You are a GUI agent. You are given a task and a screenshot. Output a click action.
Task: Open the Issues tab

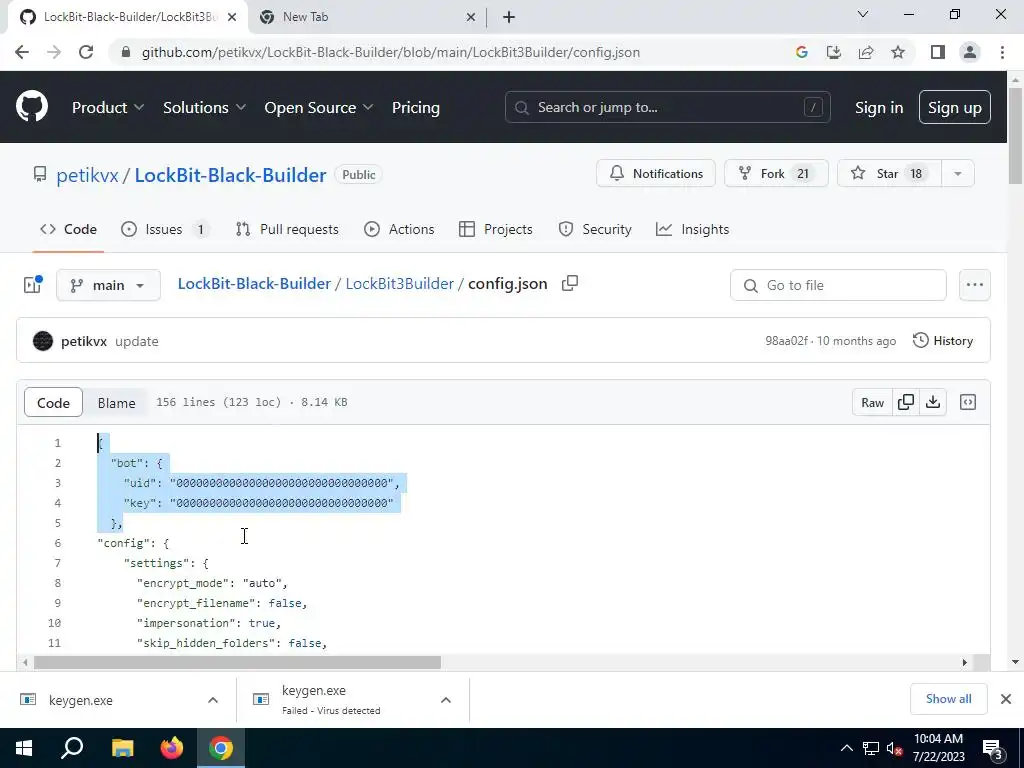[165, 229]
